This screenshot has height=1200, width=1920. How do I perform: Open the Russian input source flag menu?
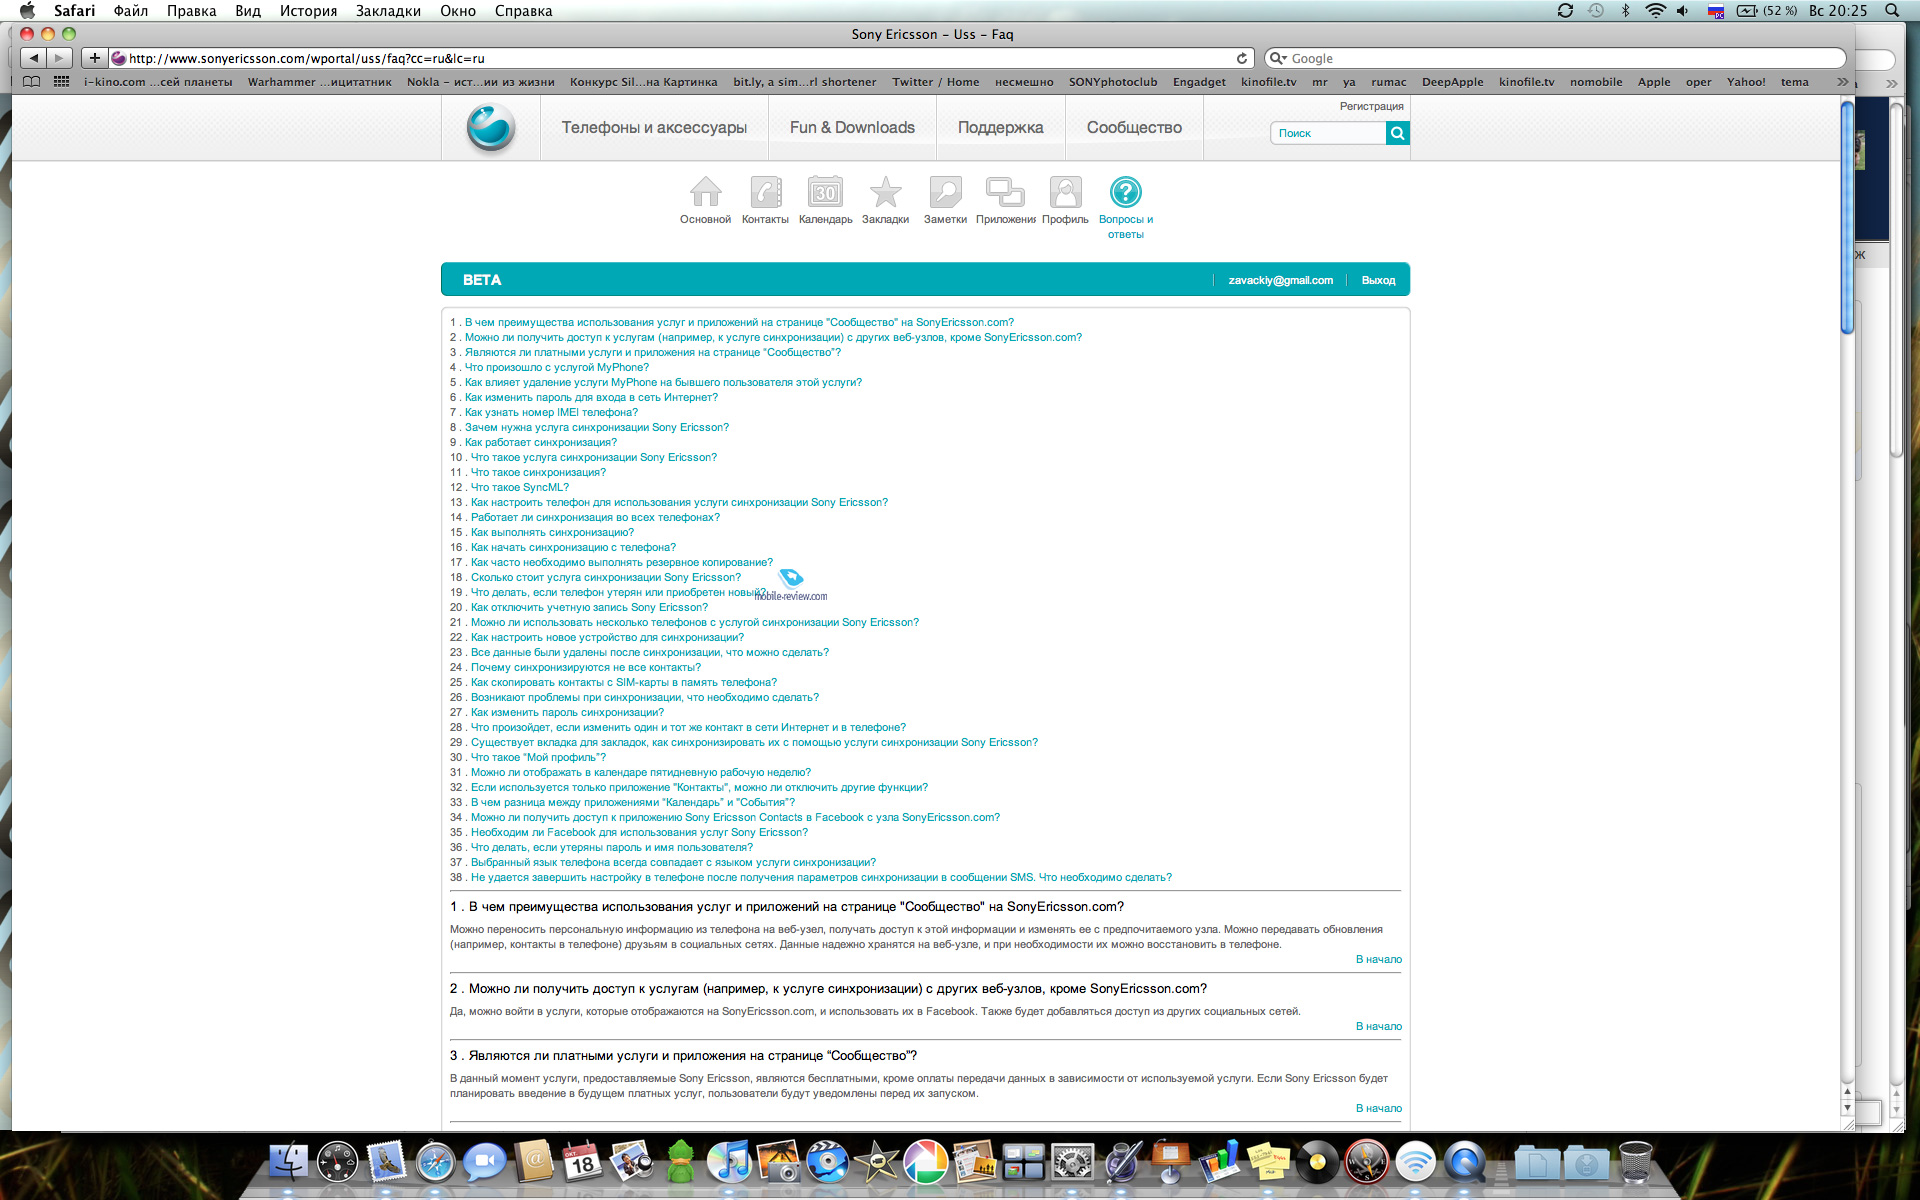click(1715, 11)
